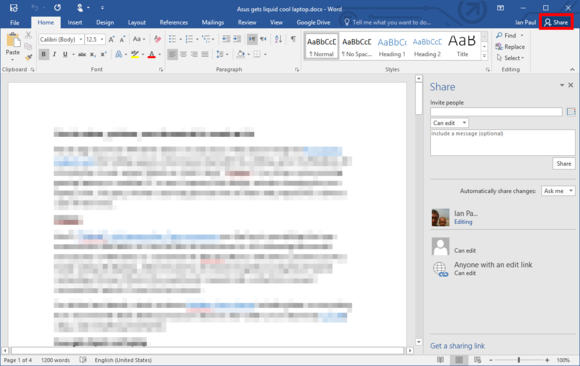Viewport: 580px width, 366px height.
Task: Switch to the Insert tab
Action: click(x=75, y=23)
